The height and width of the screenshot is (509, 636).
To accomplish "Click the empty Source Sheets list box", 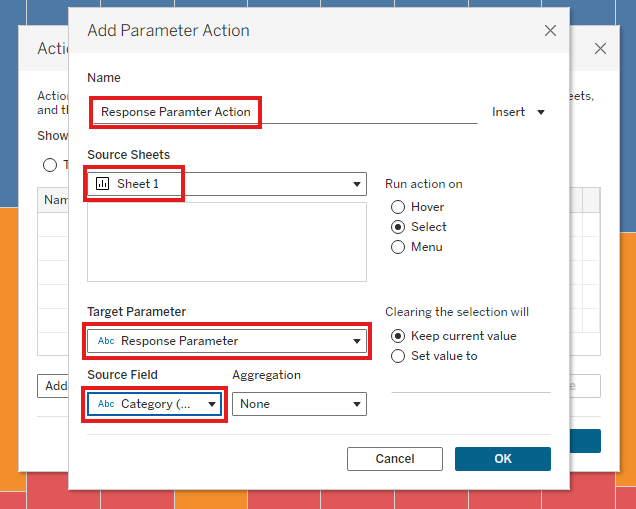I will (x=227, y=242).
